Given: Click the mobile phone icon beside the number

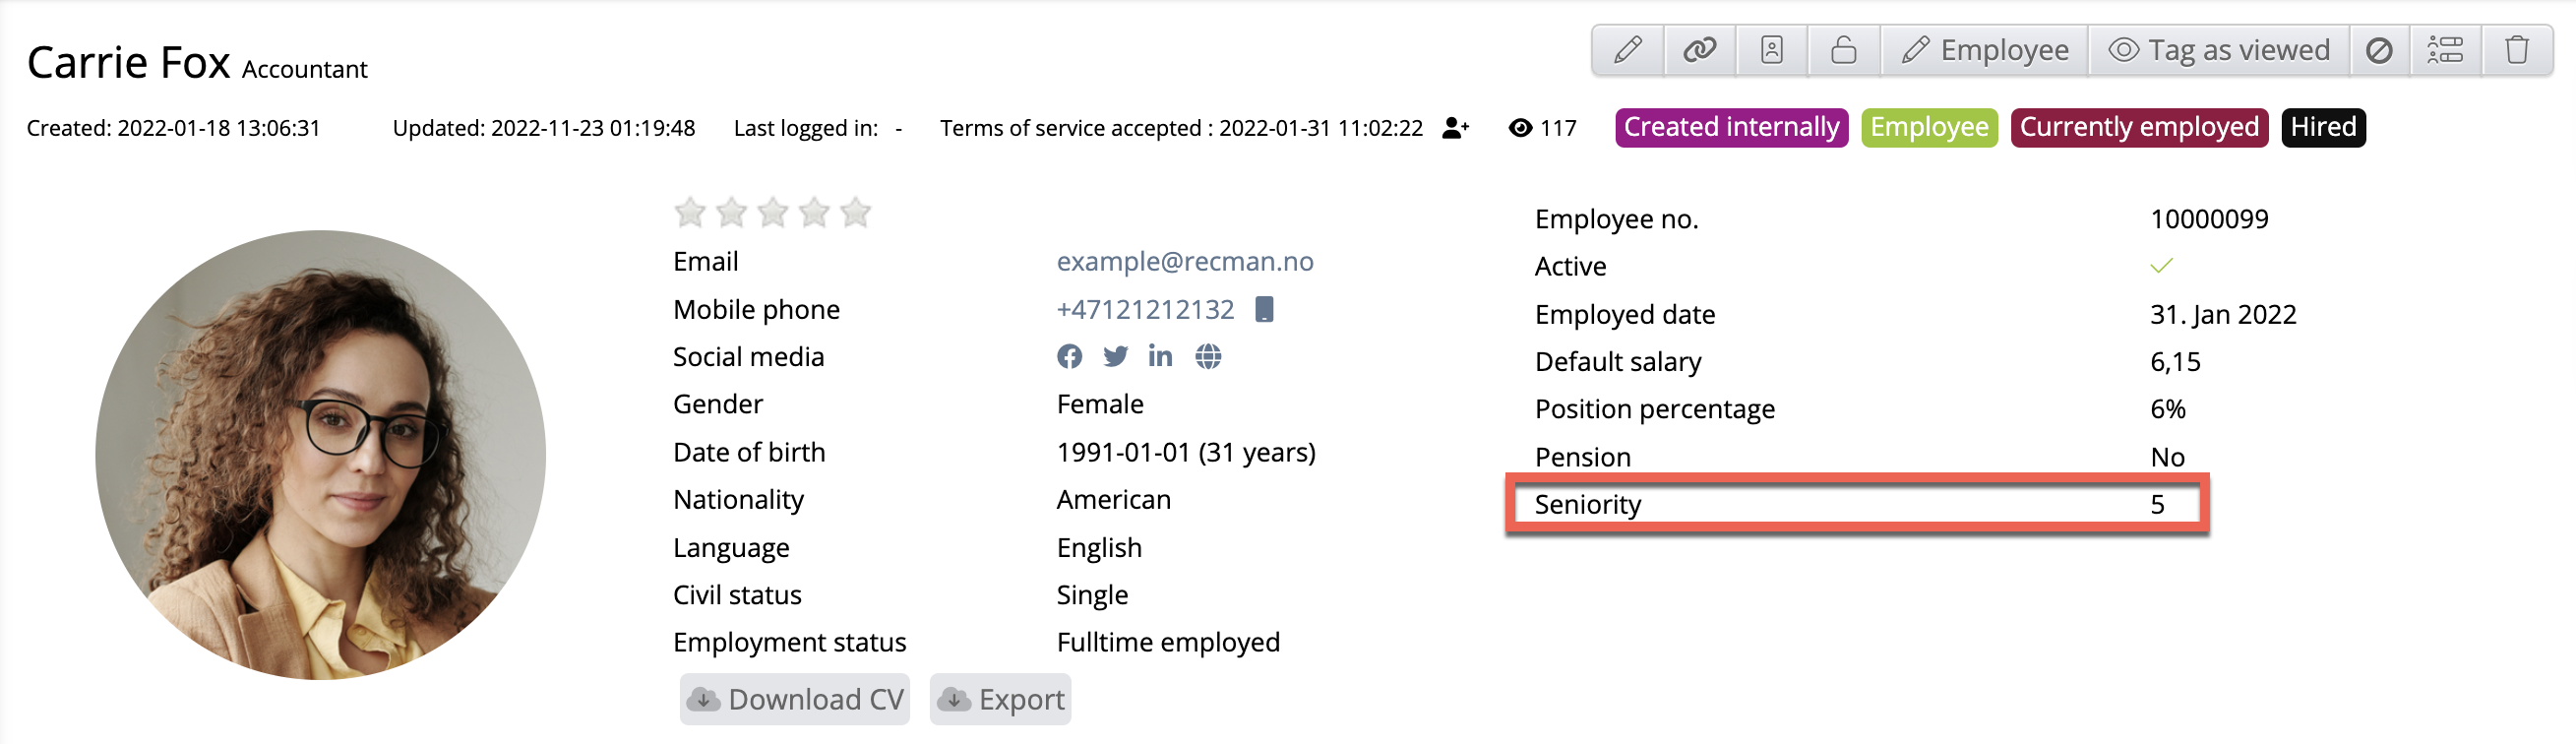Looking at the screenshot, I should (1264, 310).
